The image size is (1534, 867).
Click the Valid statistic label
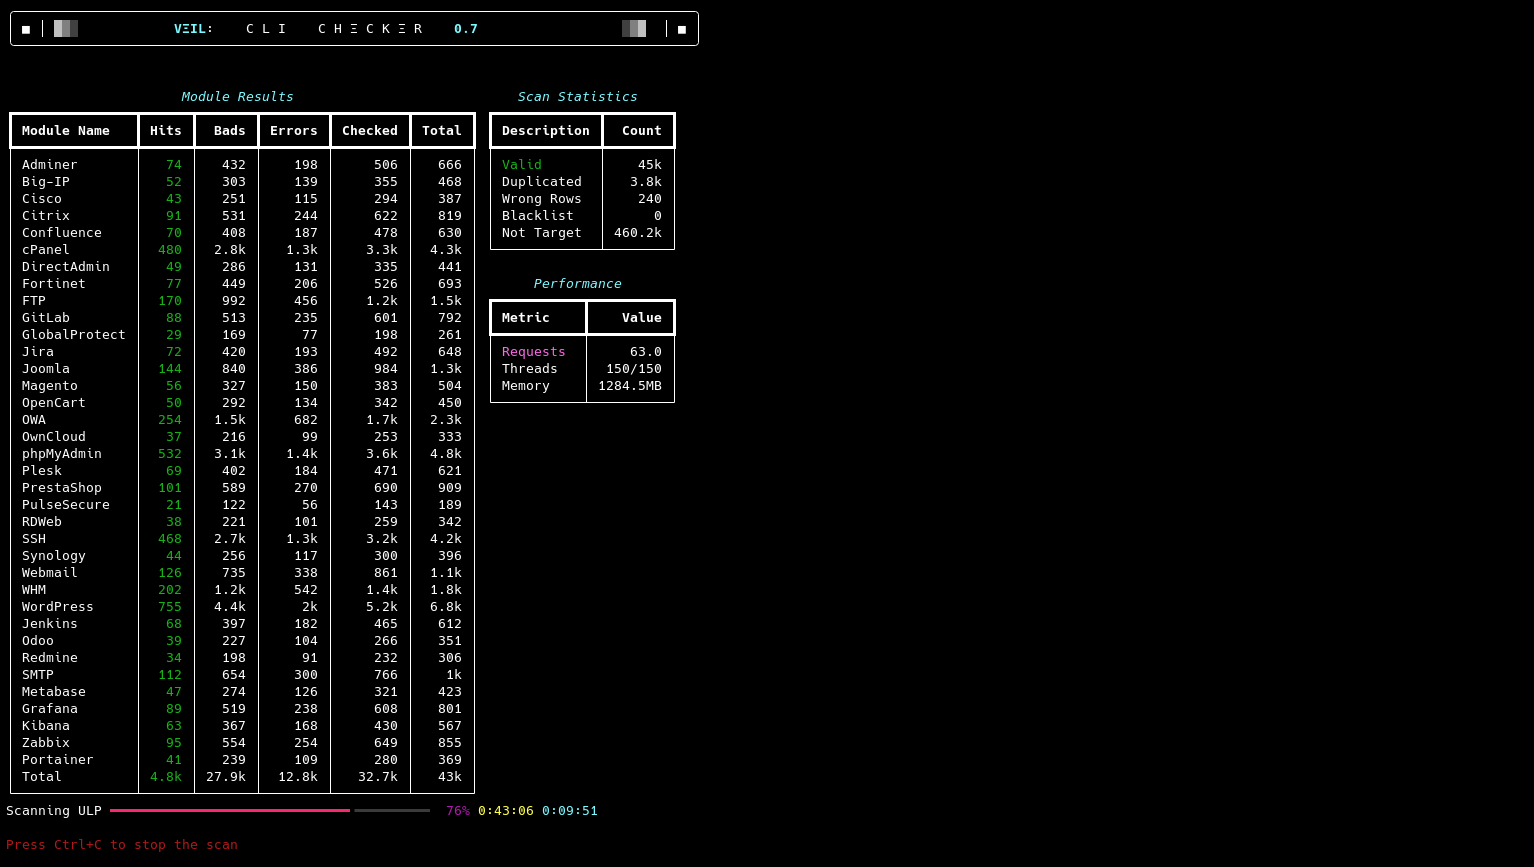[x=522, y=165]
